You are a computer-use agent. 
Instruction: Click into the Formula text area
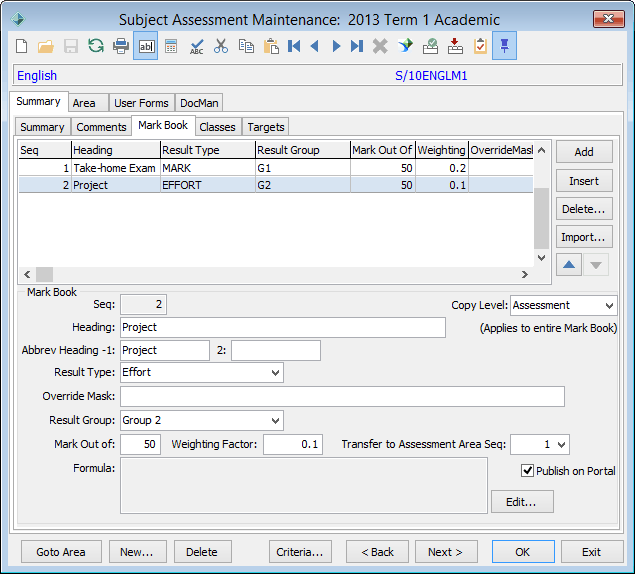(x=304, y=486)
